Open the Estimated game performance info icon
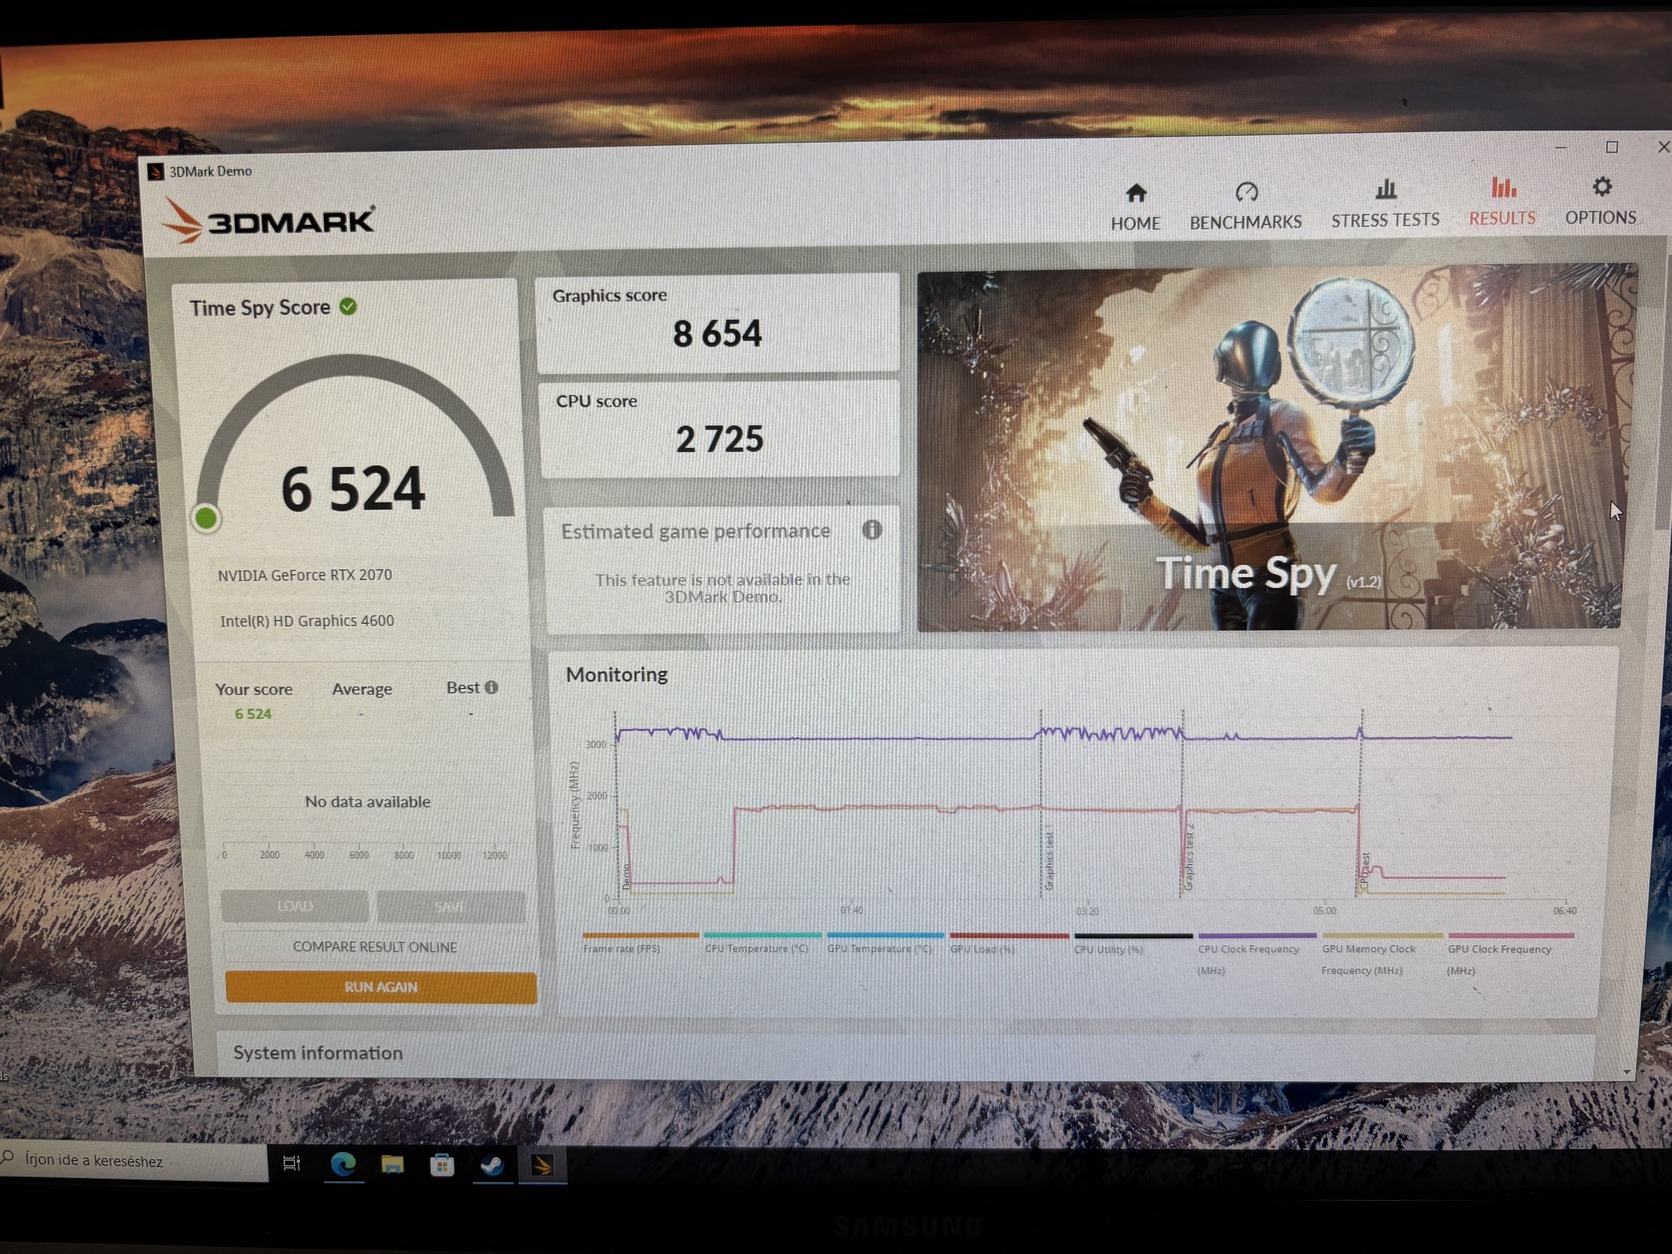This screenshot has height=1254, width=1672. click(x=872, y=529)
